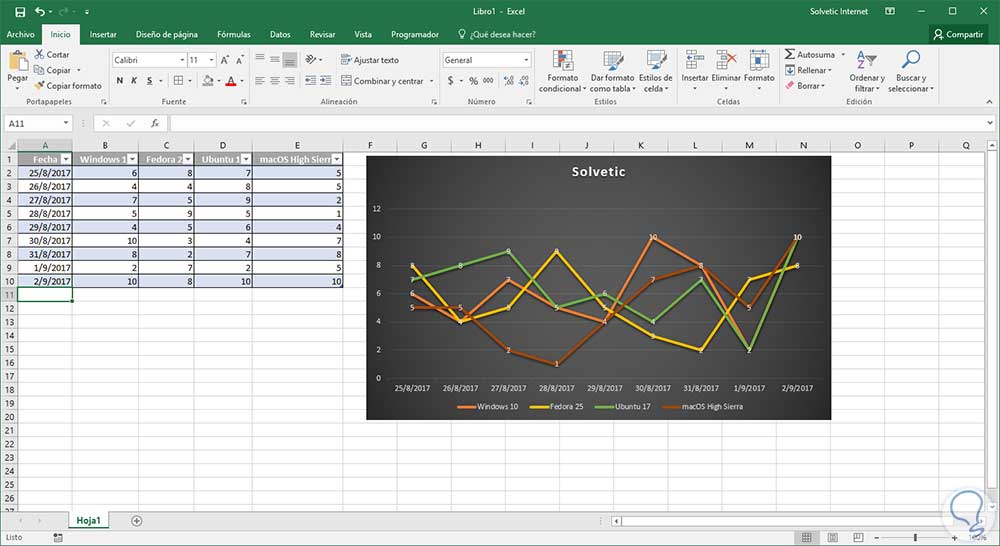Toggle bottom vertical alignment
The image size is (1000, 546).
(290, 59)
